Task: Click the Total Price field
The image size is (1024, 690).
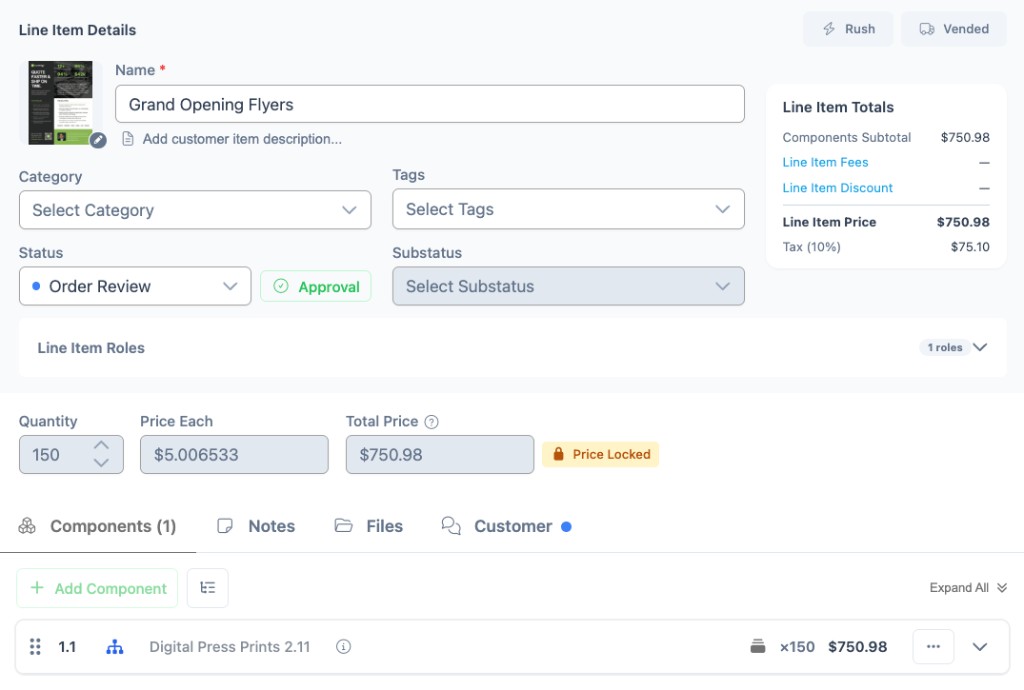Action: click(x=440, y=454)
